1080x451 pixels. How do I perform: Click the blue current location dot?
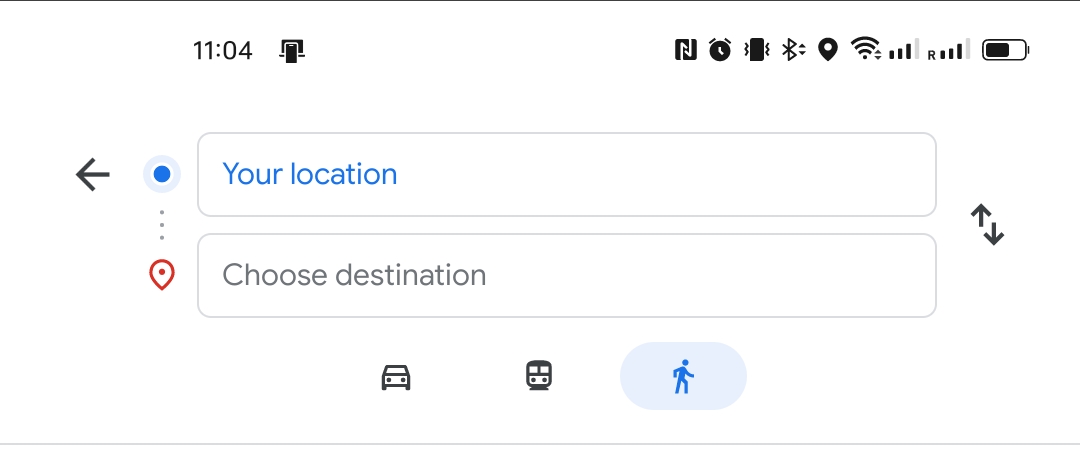click(162, 175)
